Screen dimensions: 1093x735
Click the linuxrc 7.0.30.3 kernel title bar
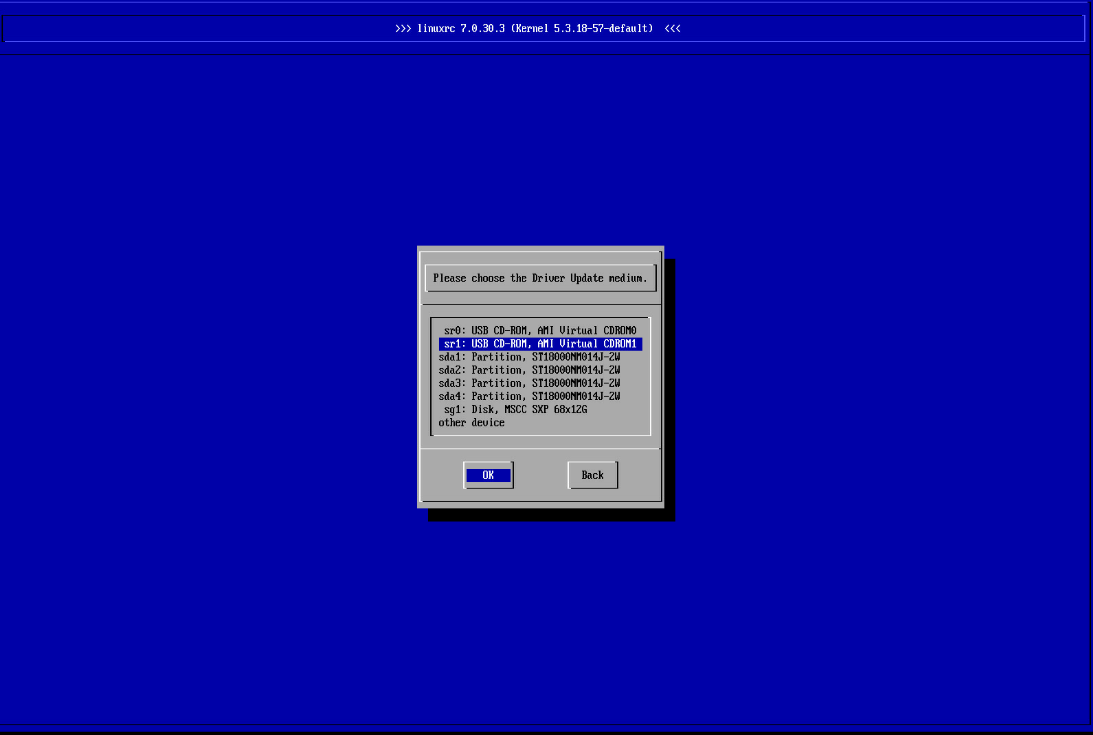coord(544,29)
